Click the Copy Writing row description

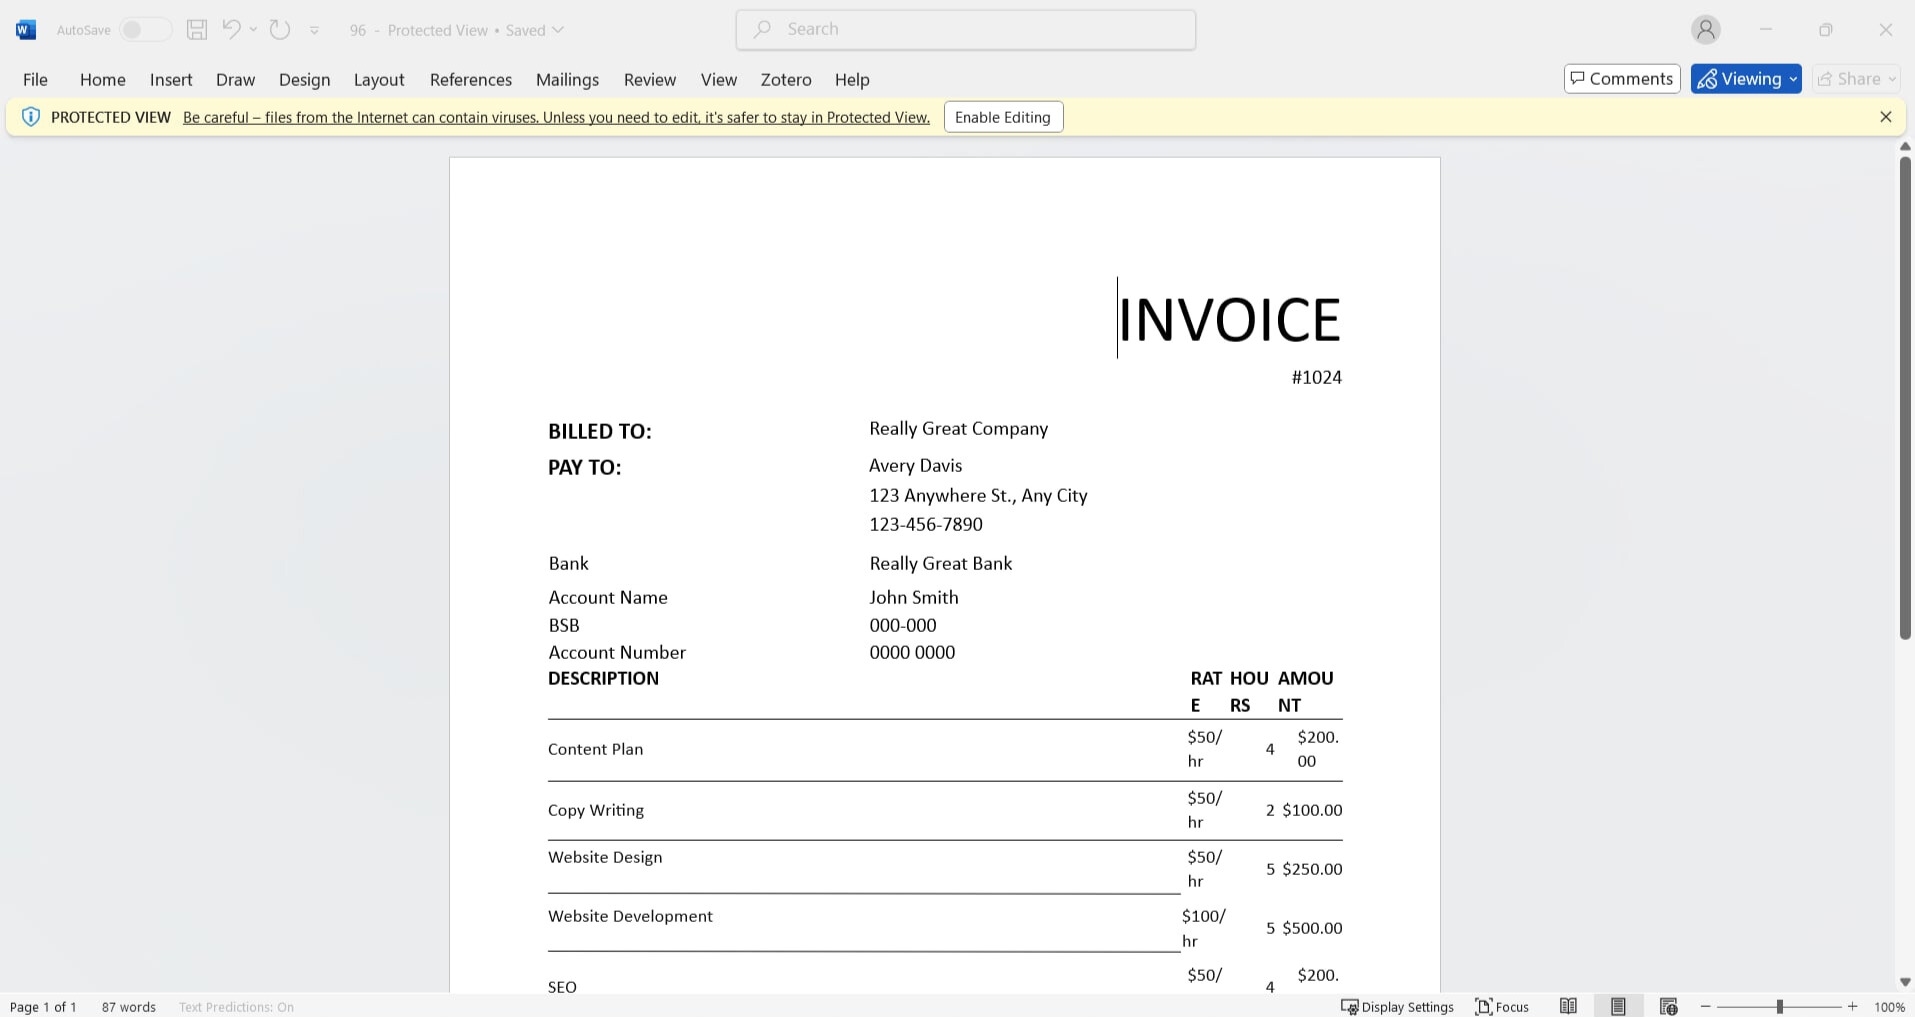tap(595, 810)
